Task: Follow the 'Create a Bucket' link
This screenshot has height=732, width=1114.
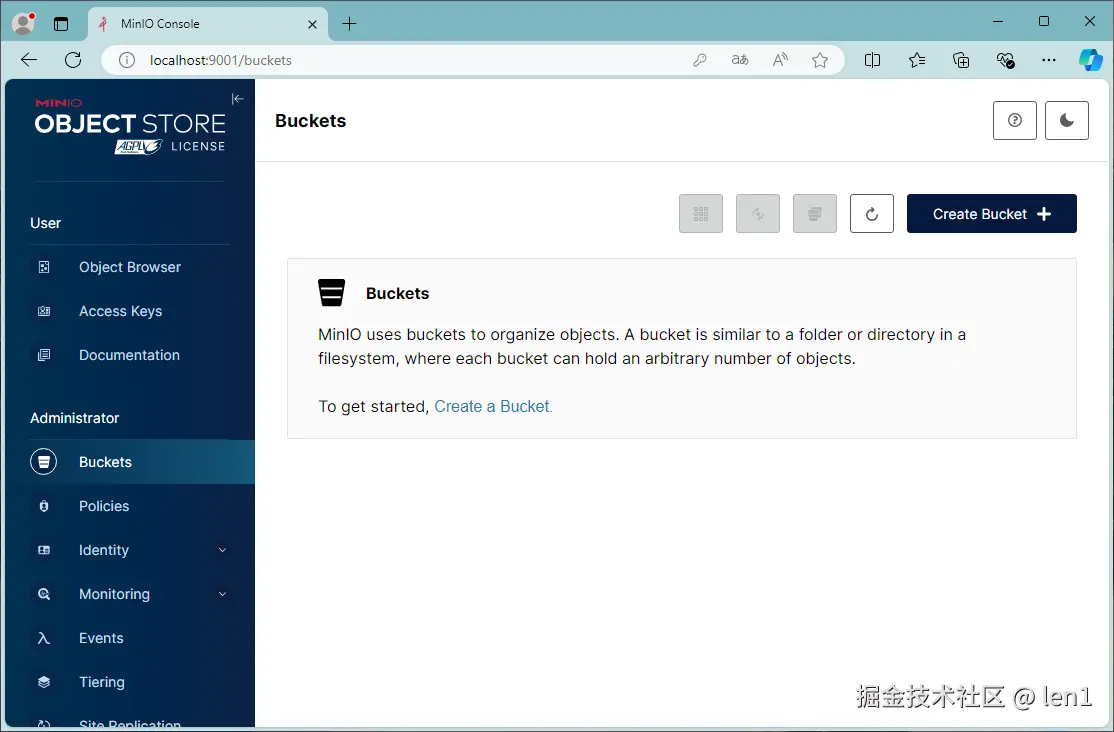Action: [493, 407]
